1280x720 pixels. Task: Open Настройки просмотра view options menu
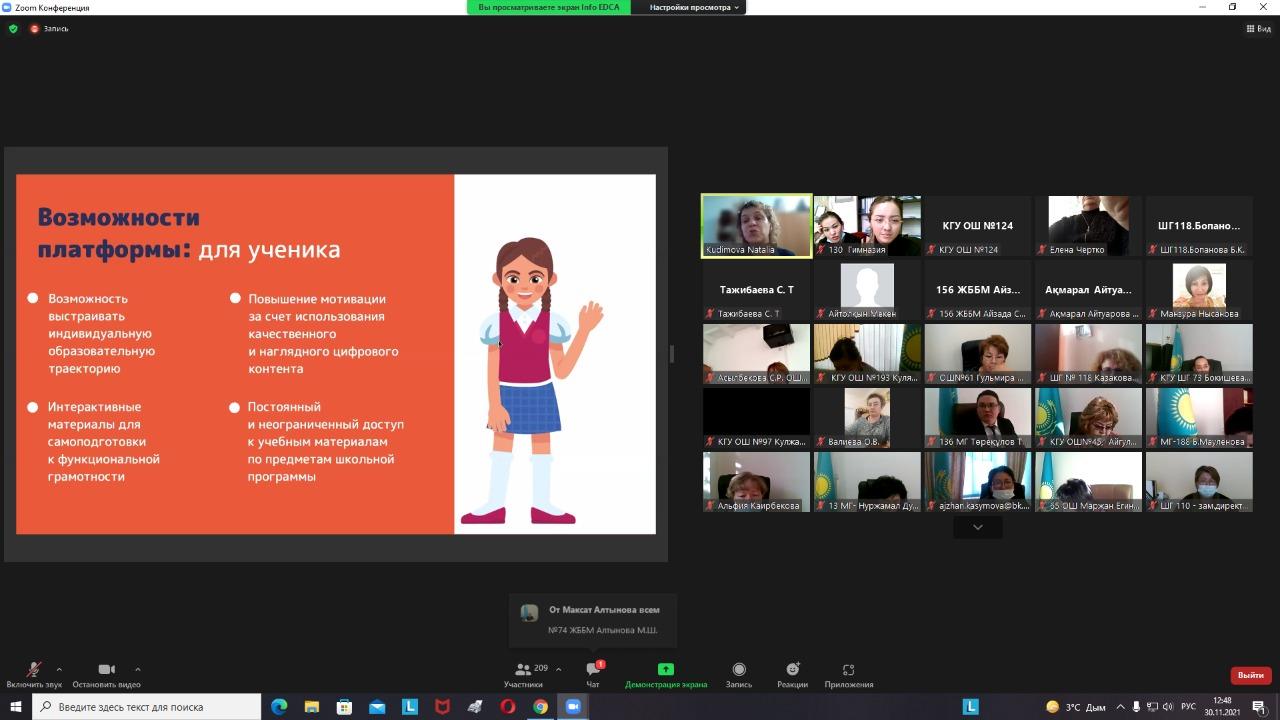(694, 7)
